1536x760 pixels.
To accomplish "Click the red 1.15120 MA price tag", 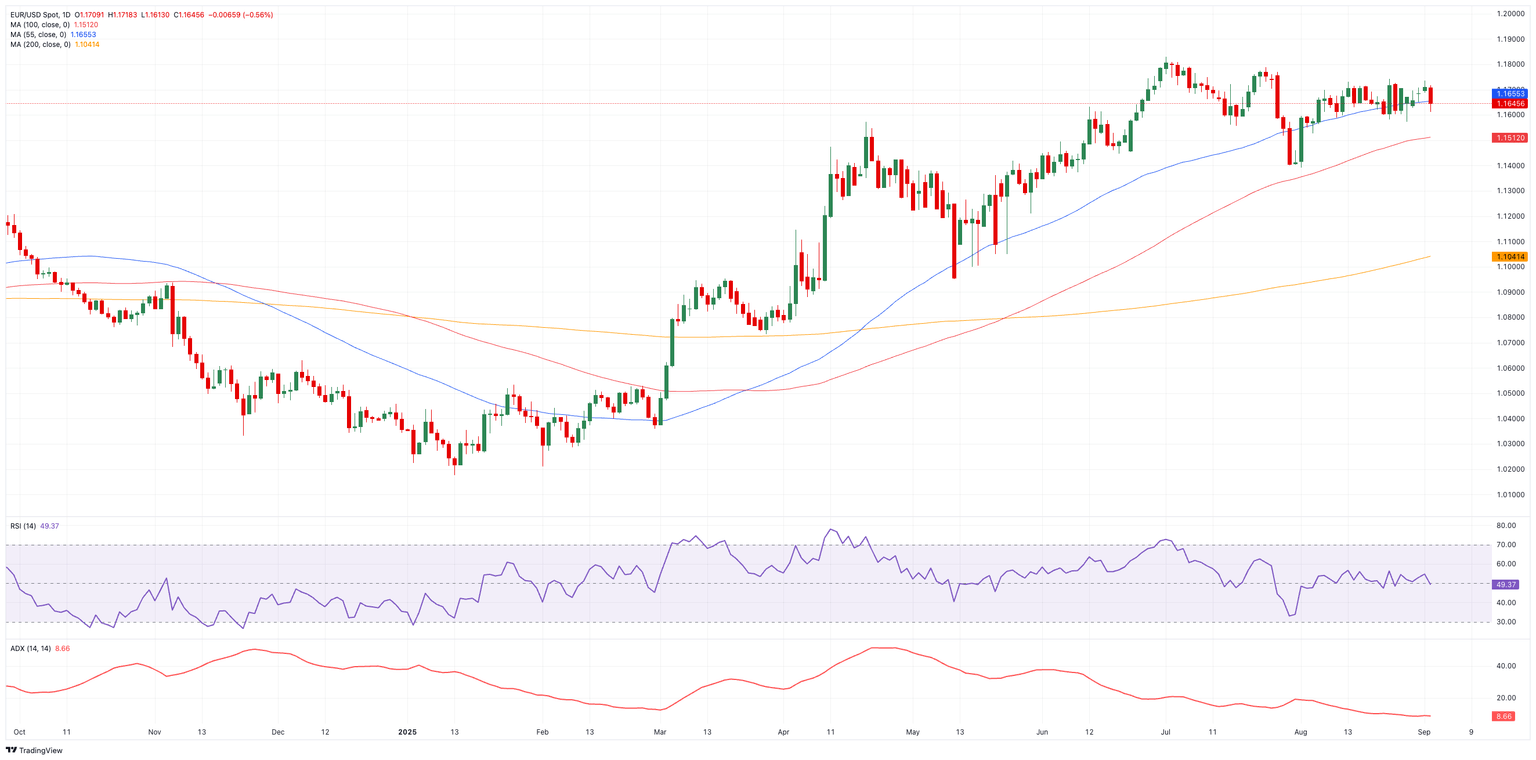I will [1509, 138].
